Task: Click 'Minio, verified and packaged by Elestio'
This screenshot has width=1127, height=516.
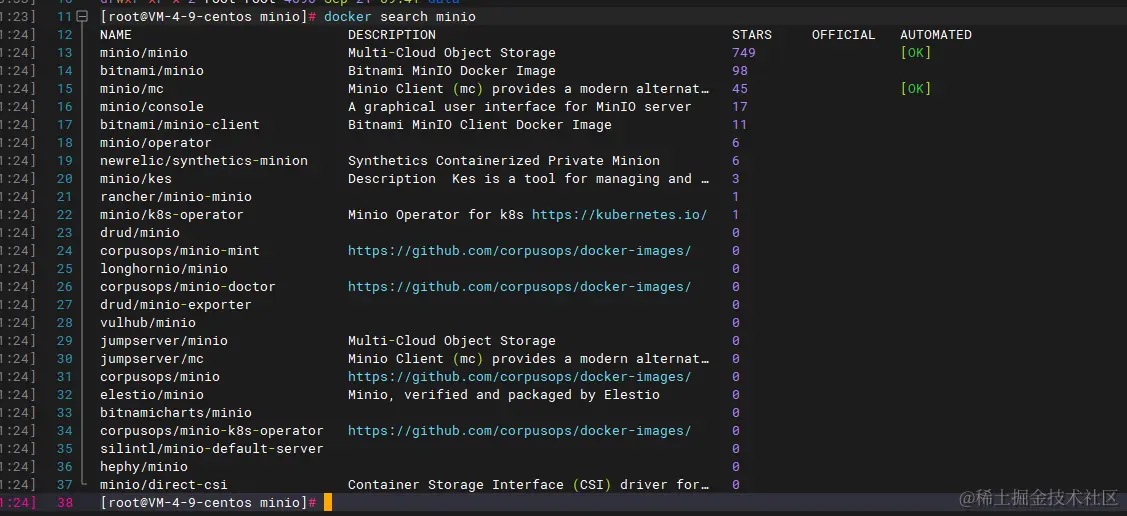Action: pyautogui.click(x=504, y=395)
